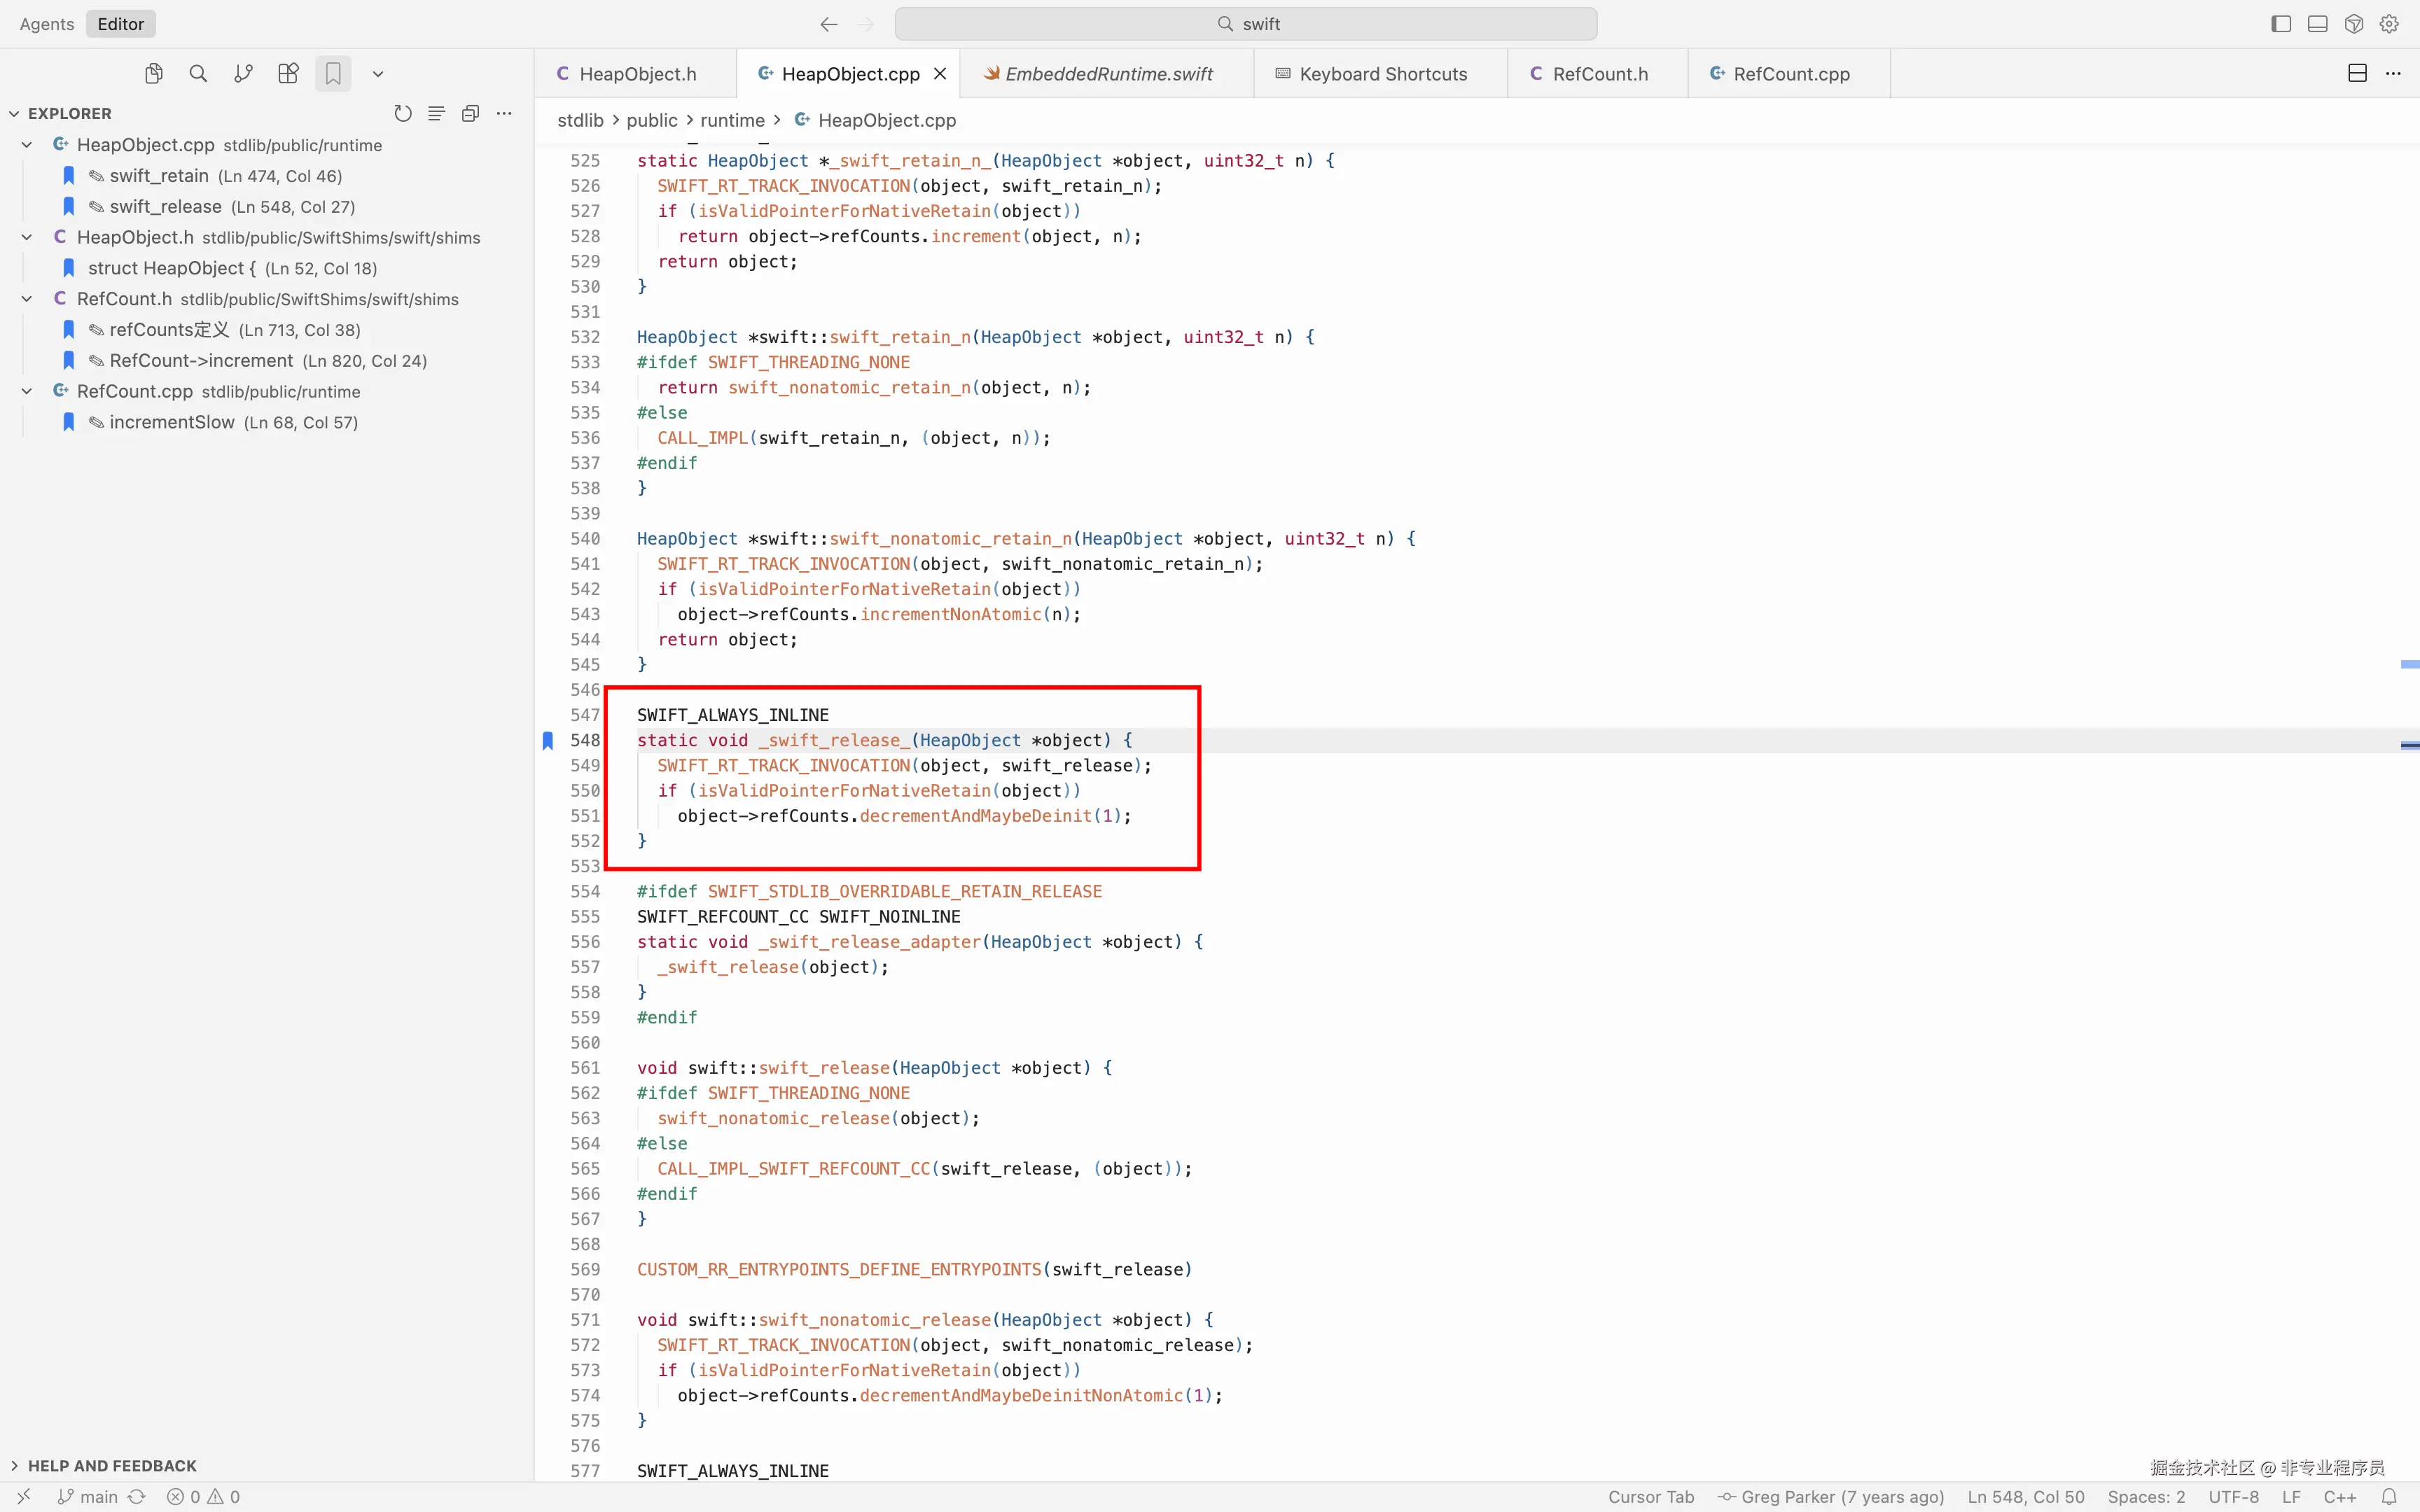Open the Extensions icon
This screenshot has width=2420, height=1512.
pos(288,74)
